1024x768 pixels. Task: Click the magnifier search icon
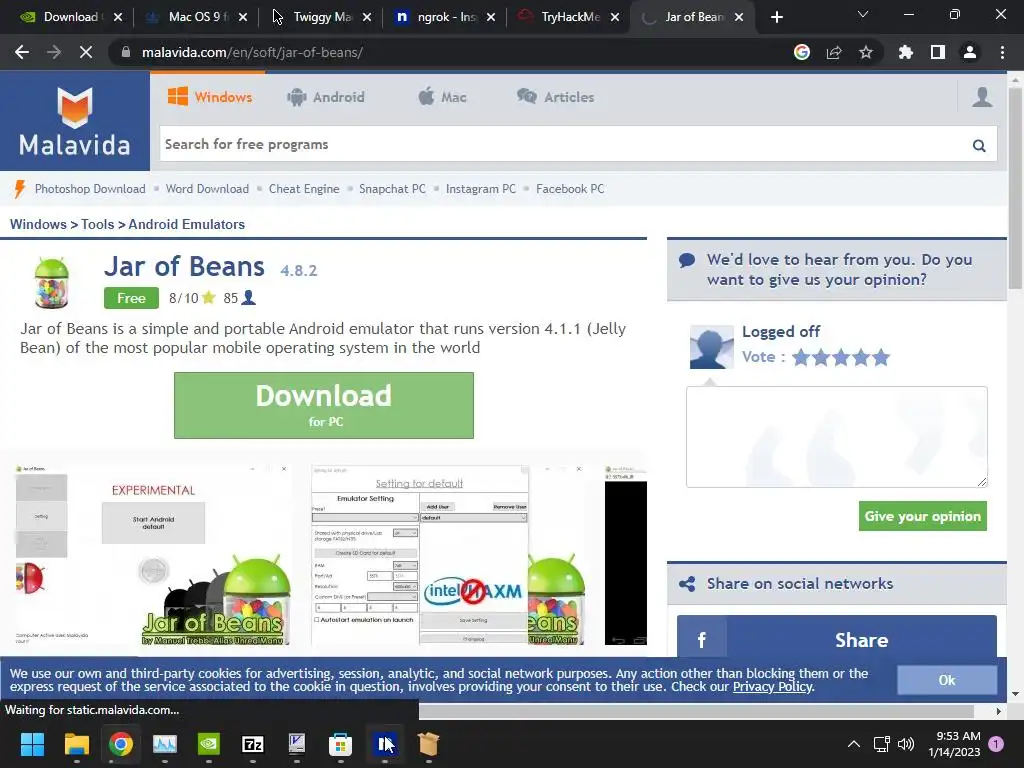point(979,145)
